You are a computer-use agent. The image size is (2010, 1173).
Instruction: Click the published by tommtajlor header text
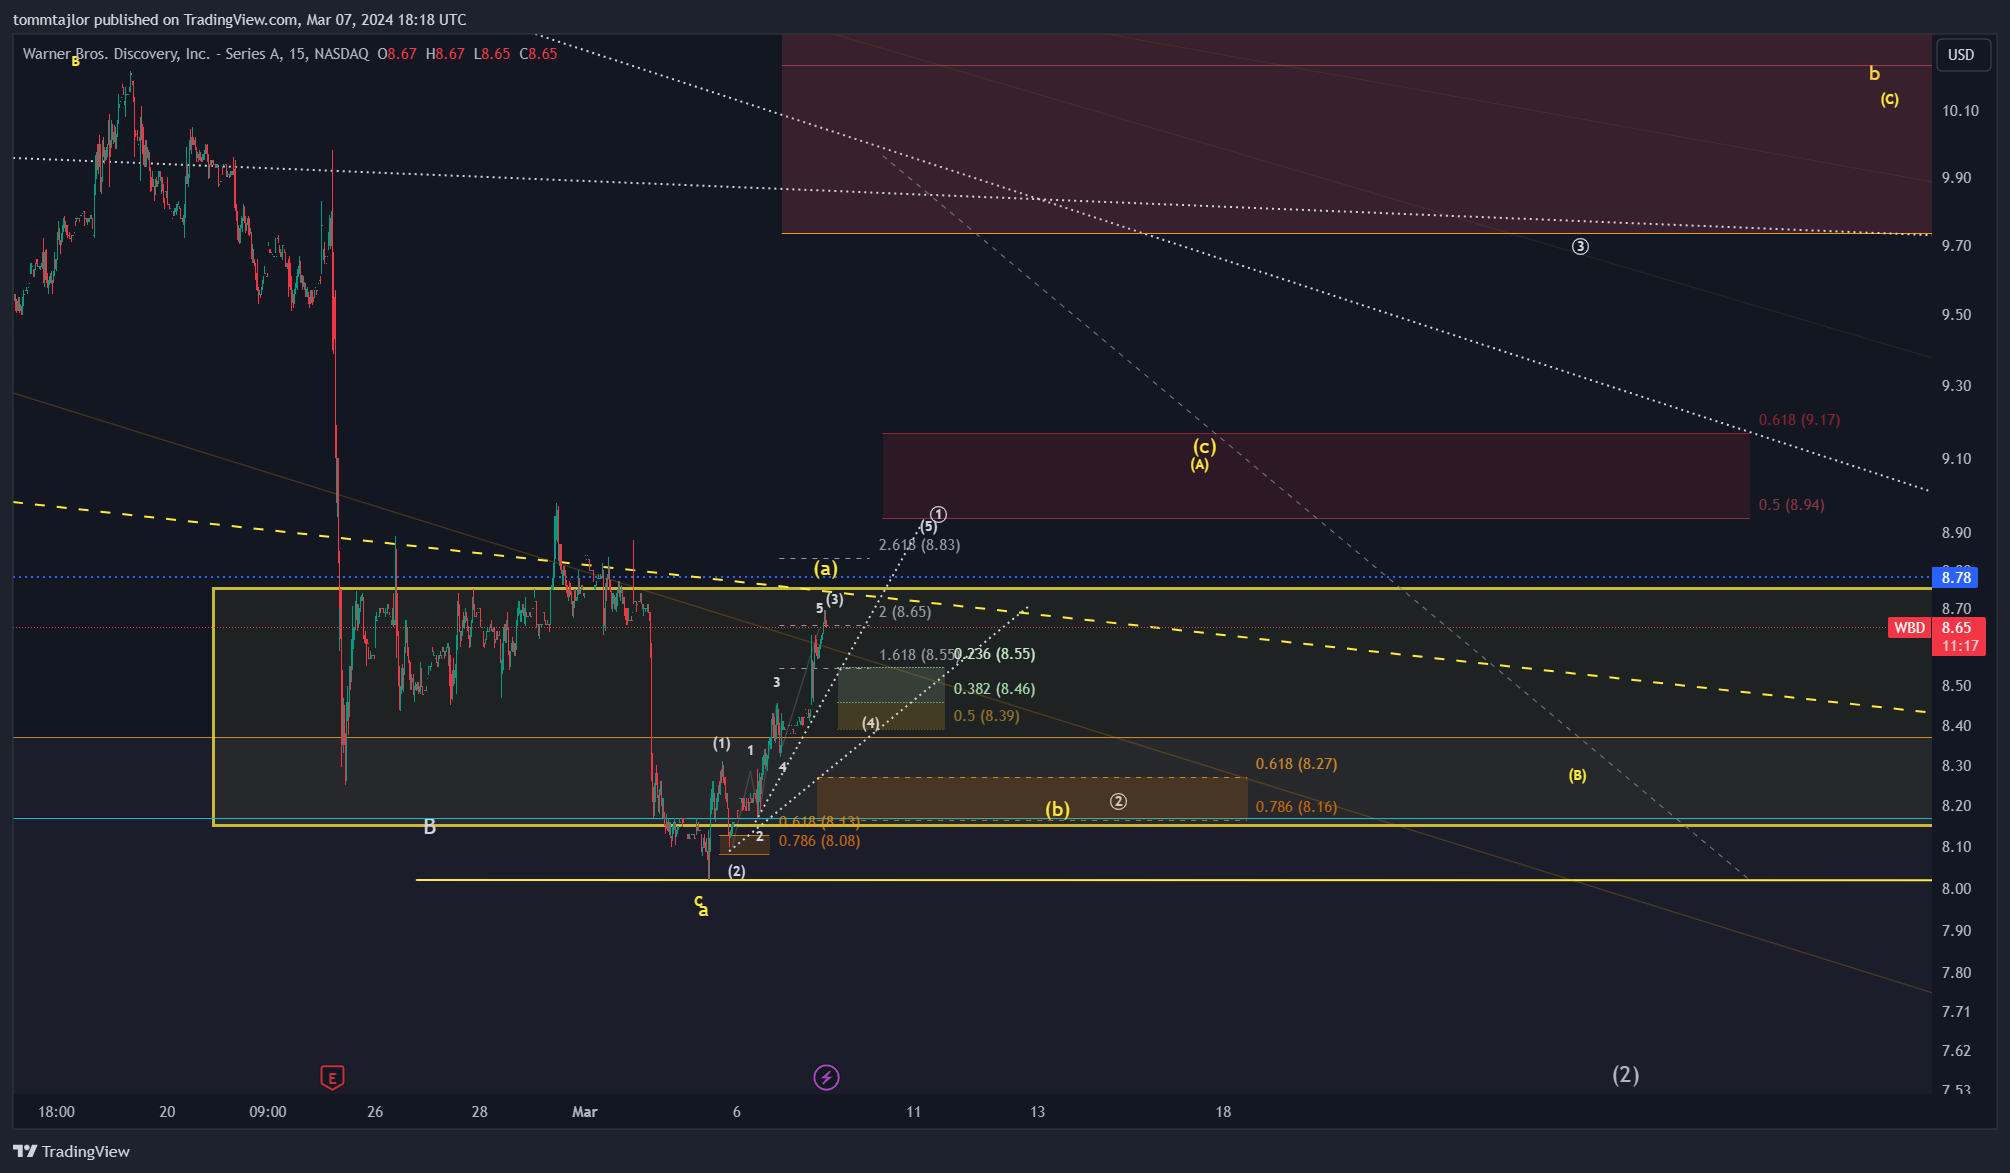click(x=239, y=19)
